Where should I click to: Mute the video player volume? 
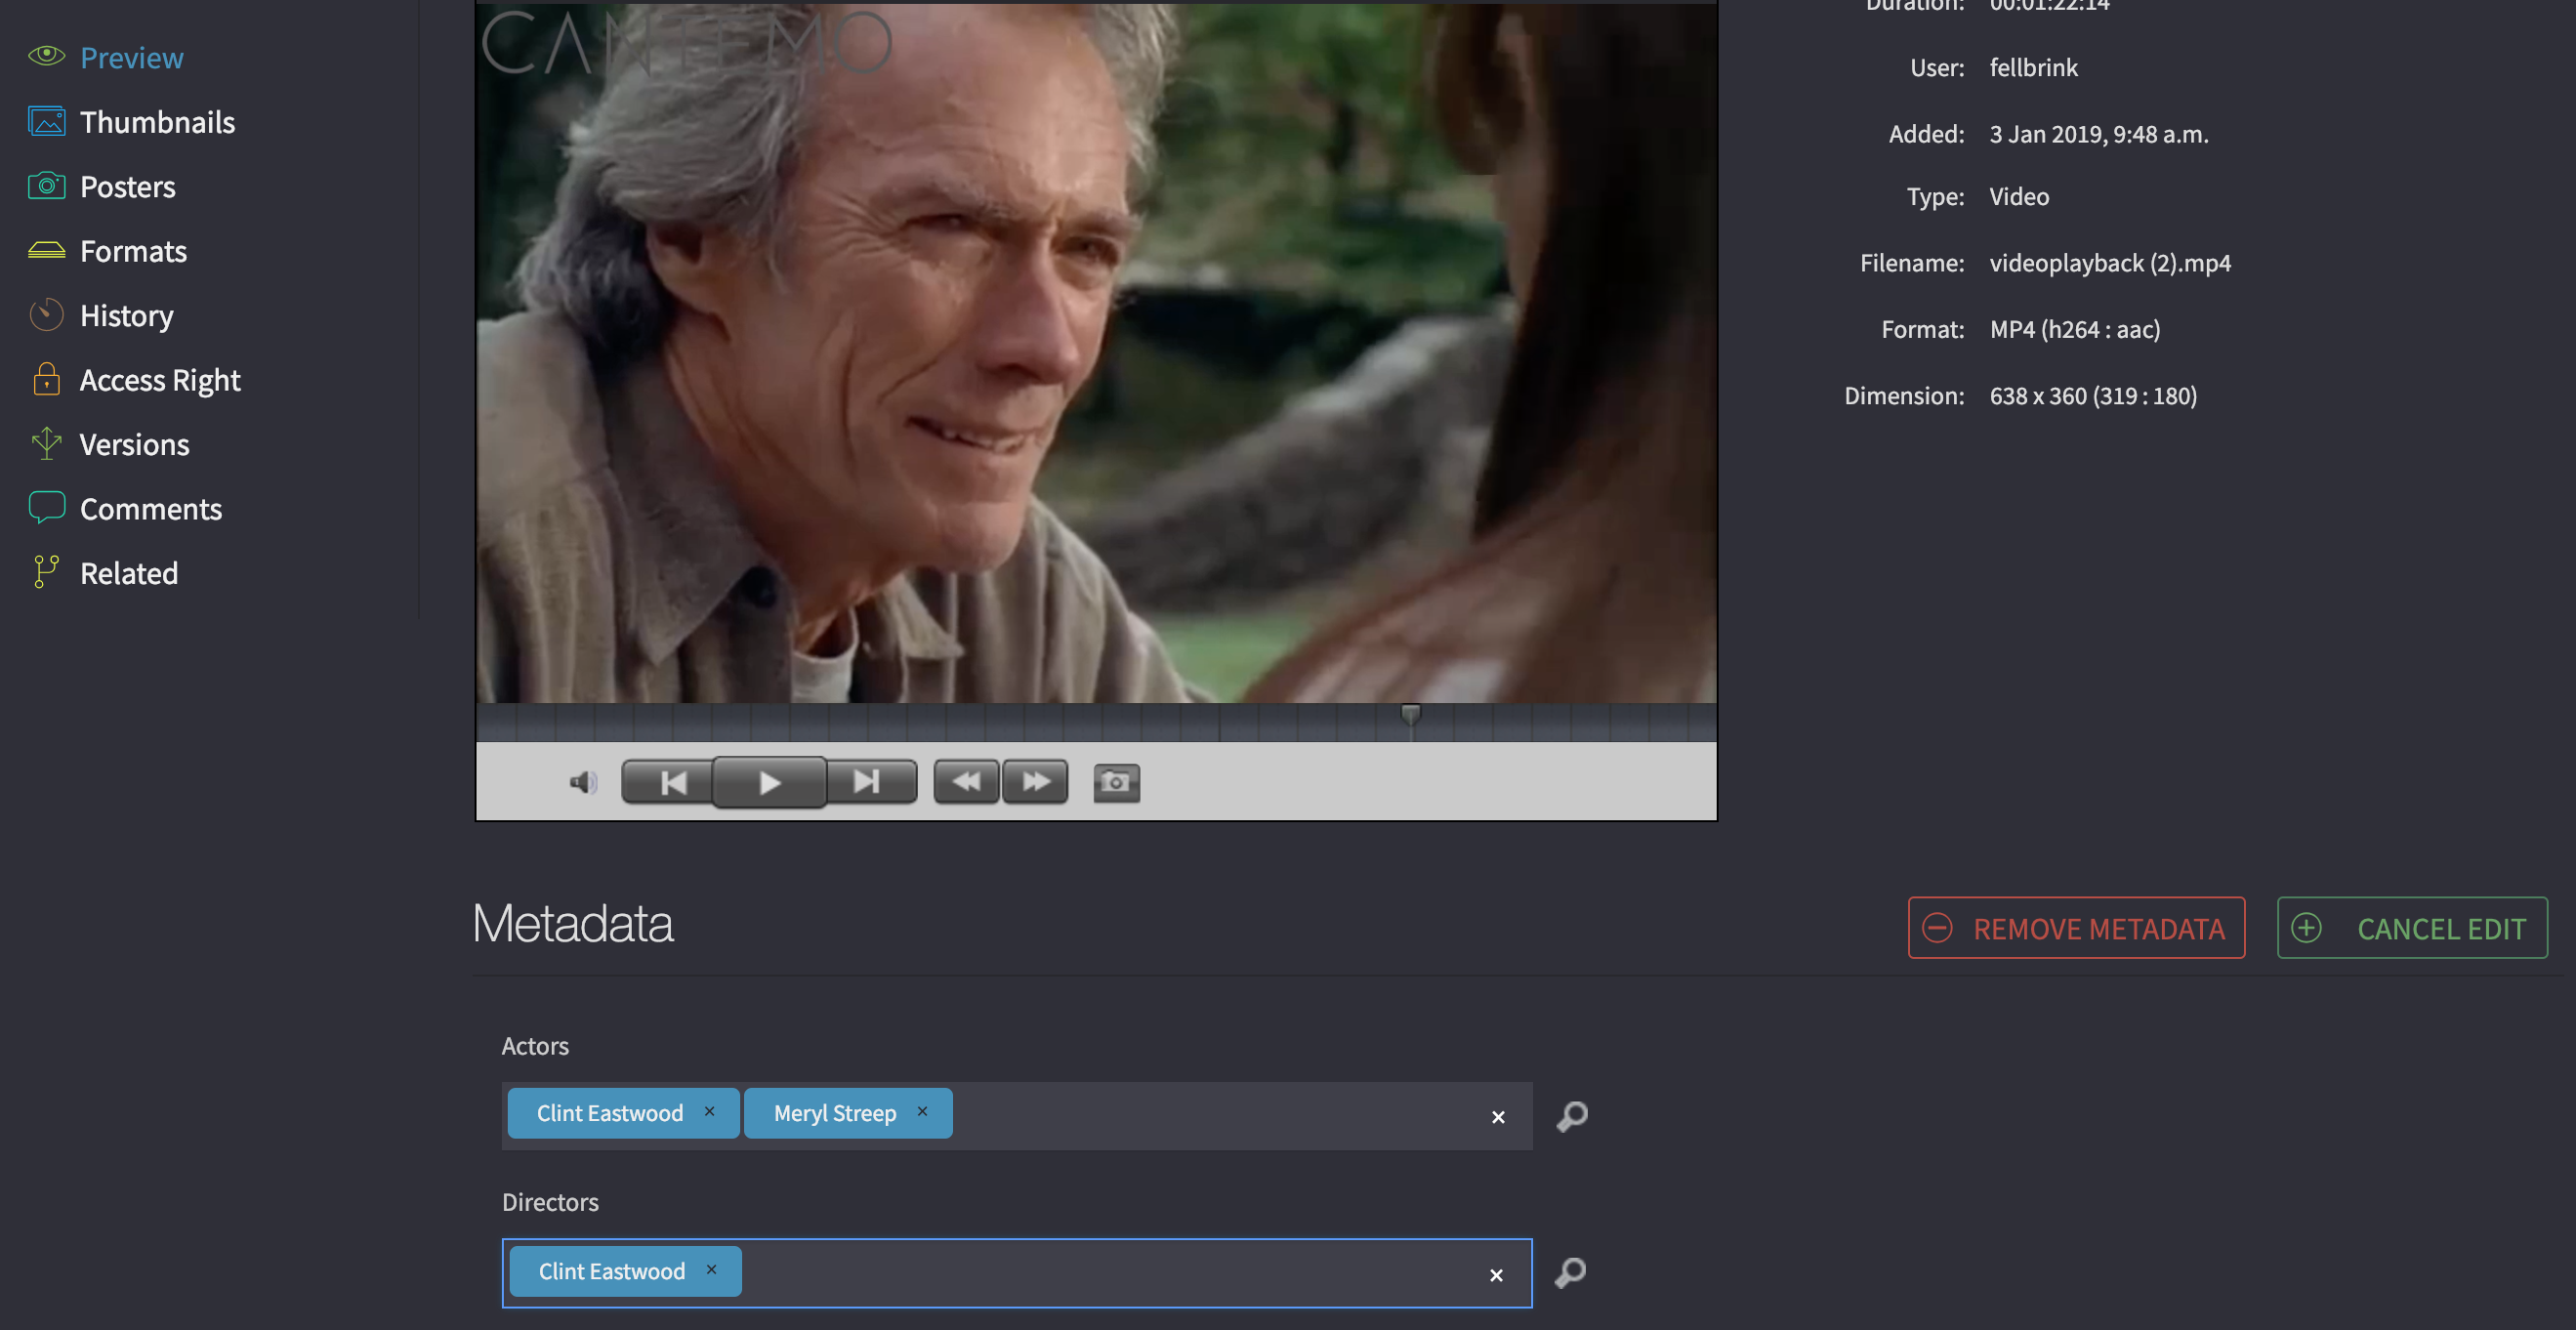583,782
